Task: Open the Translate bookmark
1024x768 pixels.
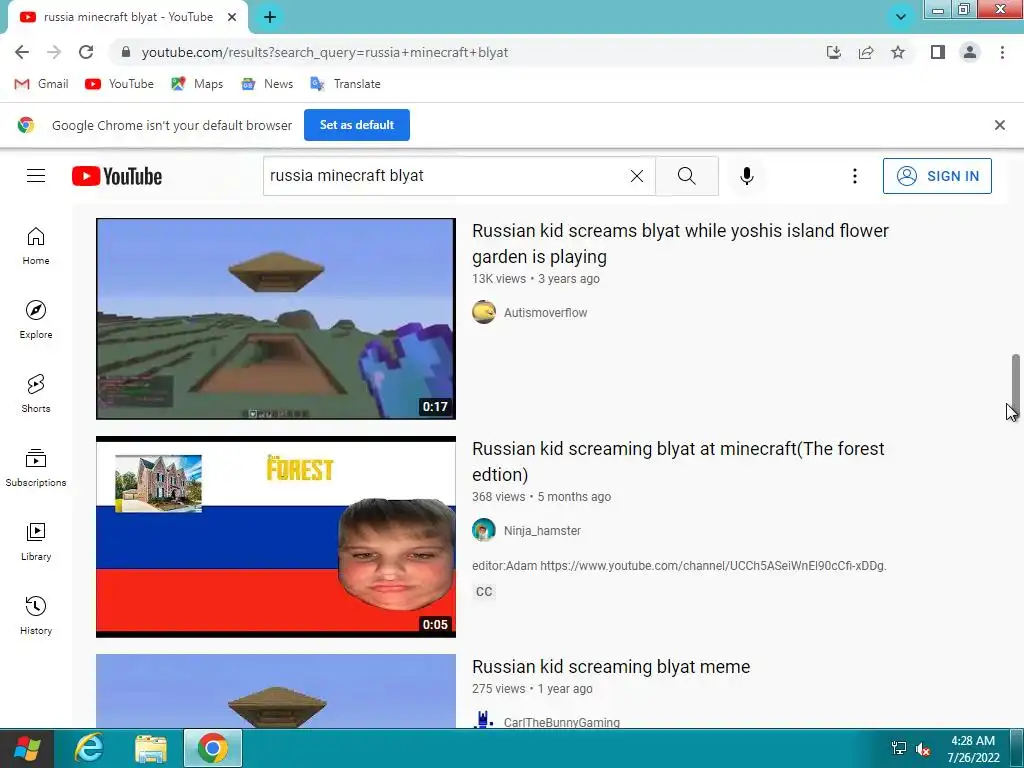Action: tap(345, 84)
